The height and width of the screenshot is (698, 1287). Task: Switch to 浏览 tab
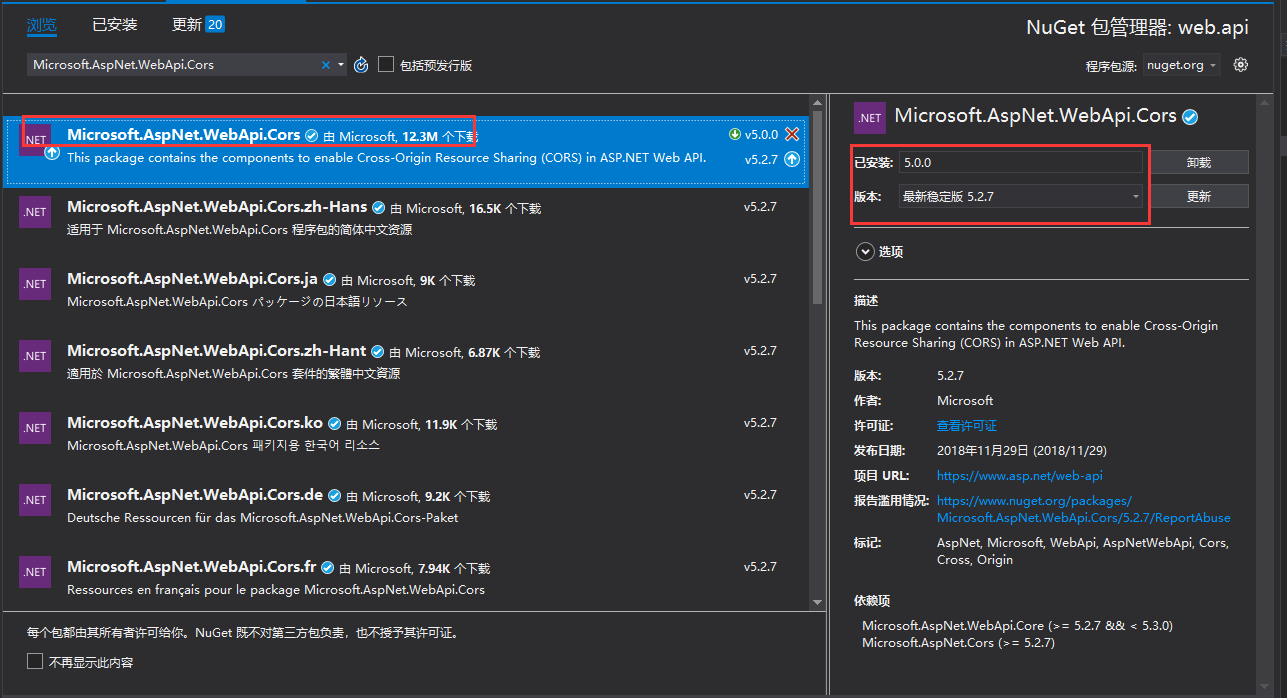tap(42, 24)
